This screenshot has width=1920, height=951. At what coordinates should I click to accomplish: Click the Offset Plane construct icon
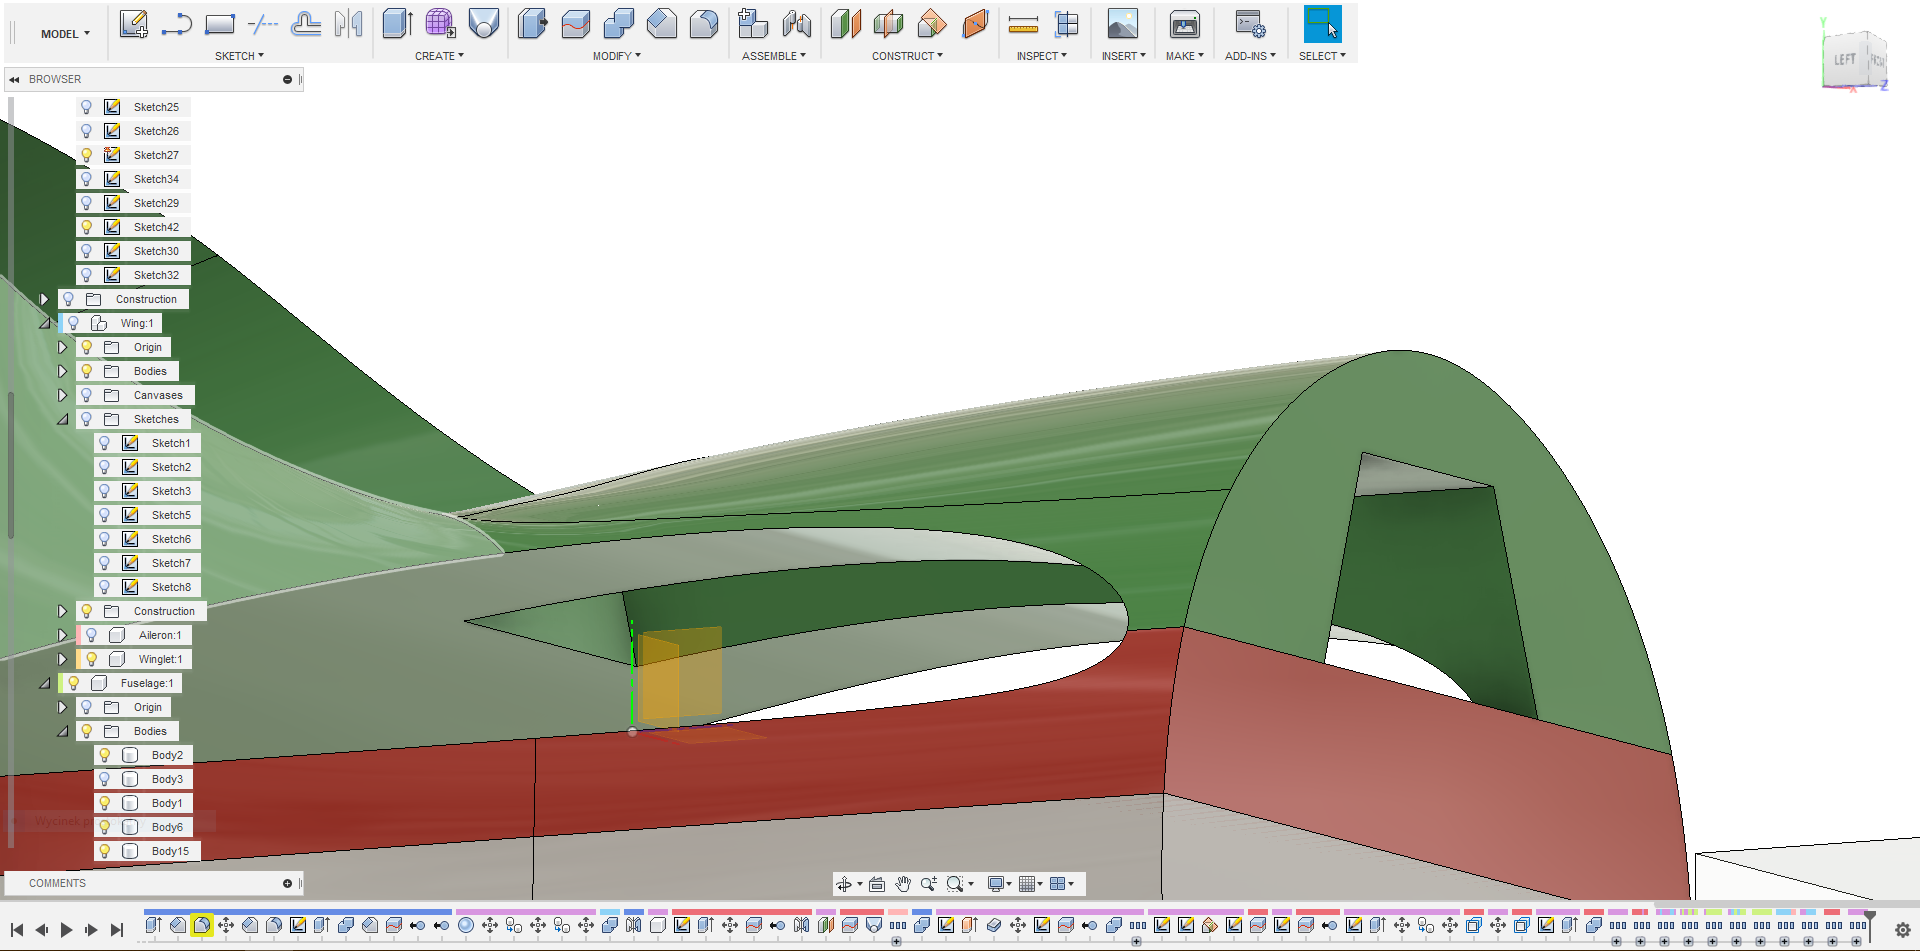coord(845,24)
